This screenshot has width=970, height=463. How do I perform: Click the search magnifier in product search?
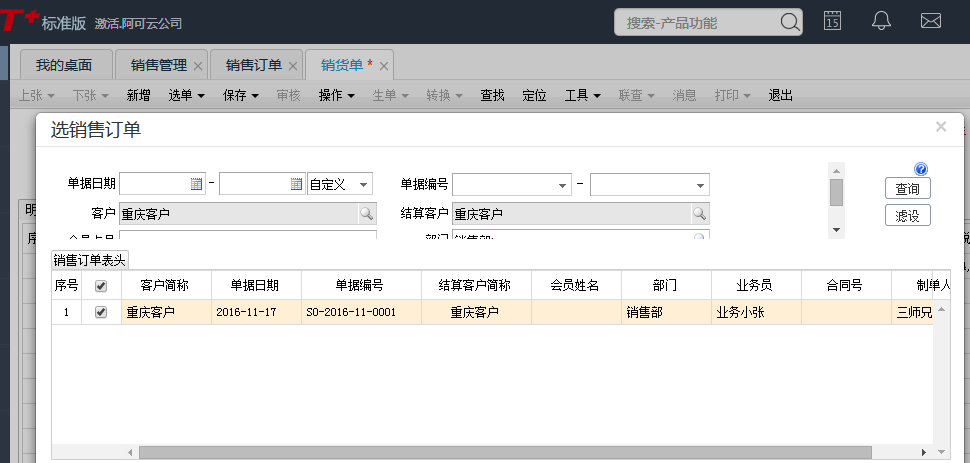click(x=790, y=22)
